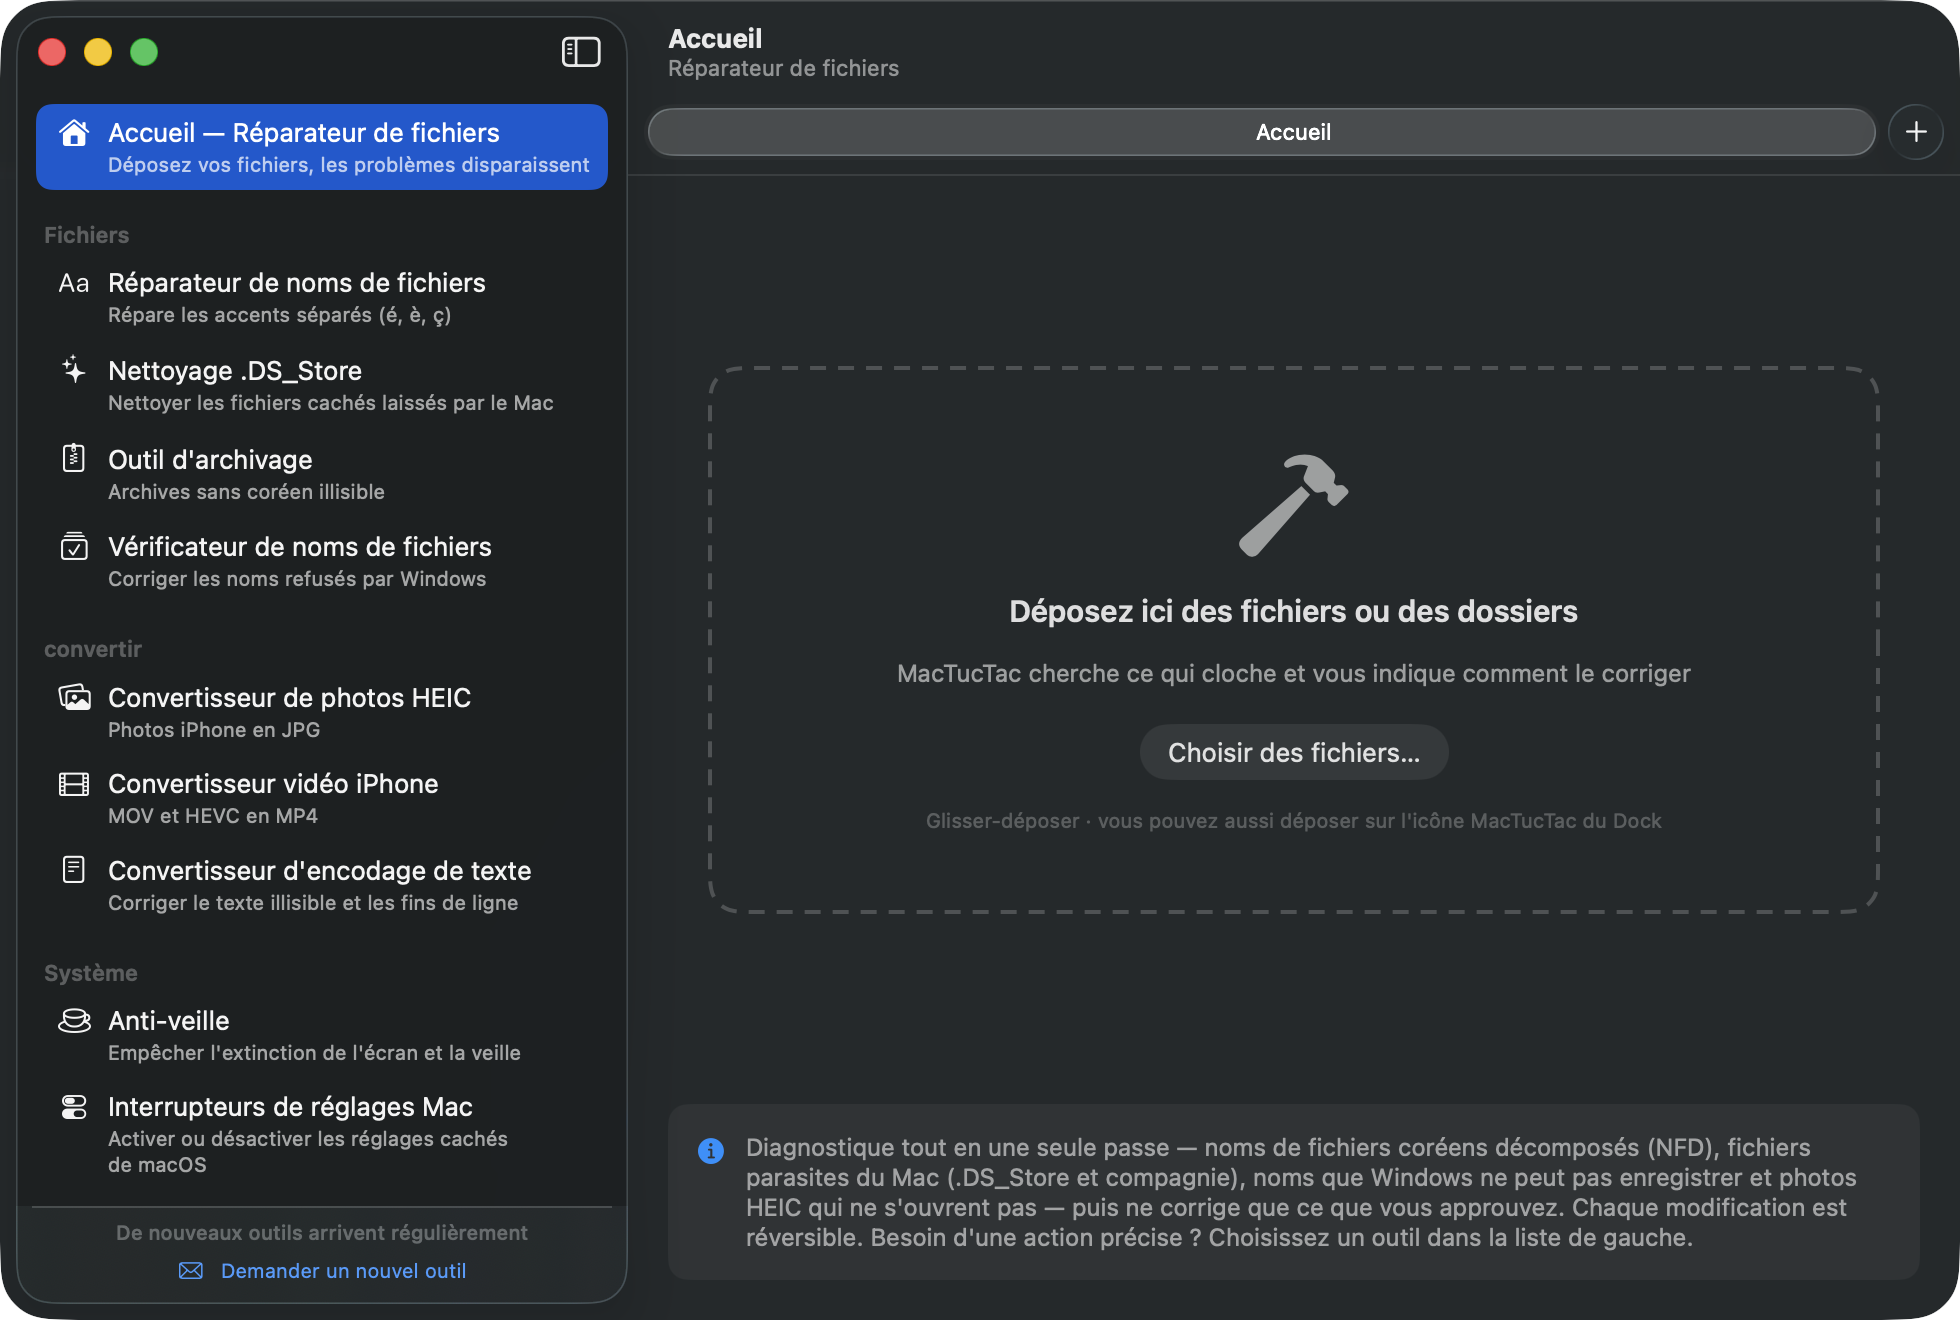Click the green full-screen window button
The height and width of the screenshot is (1320, 1960).
(144, 52)
